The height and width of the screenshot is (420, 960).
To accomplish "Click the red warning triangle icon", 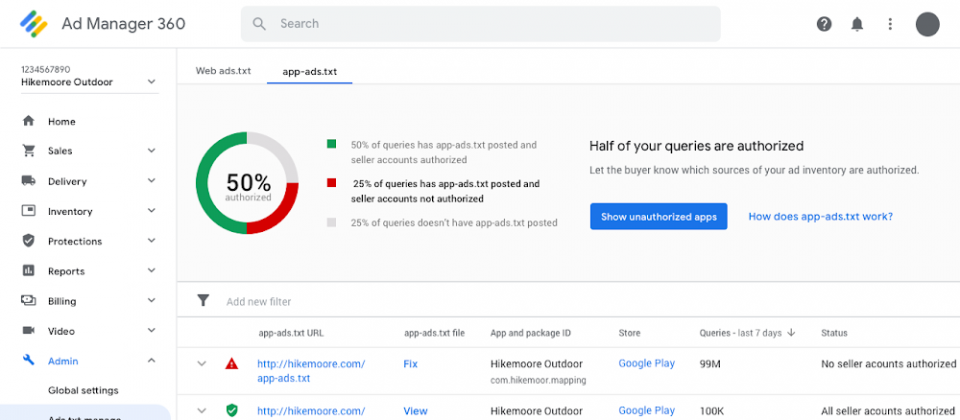I will click(x=231, y=364).
